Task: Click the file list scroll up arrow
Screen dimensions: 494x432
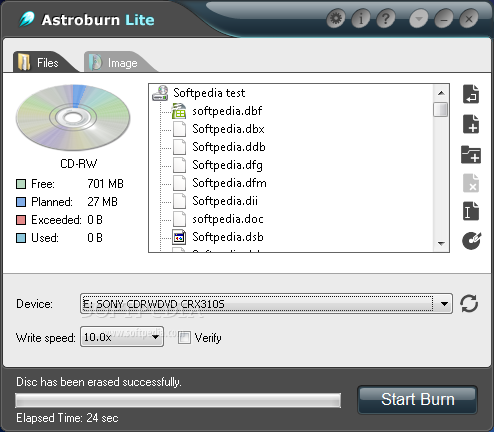Action: [441, 93]
